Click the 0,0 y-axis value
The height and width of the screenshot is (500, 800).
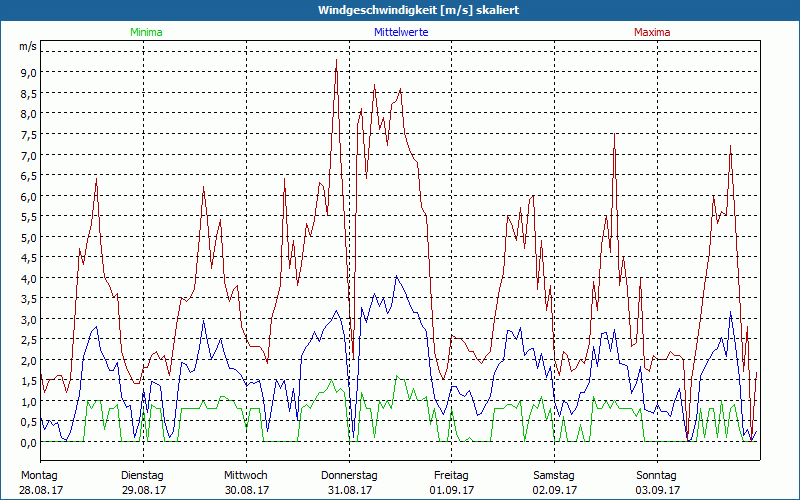pos(29,443)
